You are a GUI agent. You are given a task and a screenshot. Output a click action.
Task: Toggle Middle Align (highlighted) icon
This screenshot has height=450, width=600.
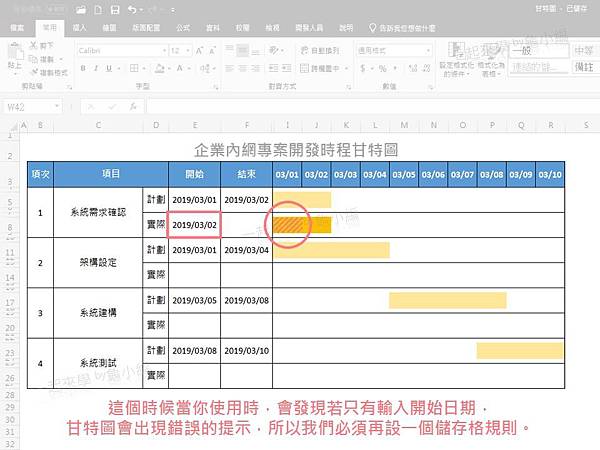click(243, 50)
